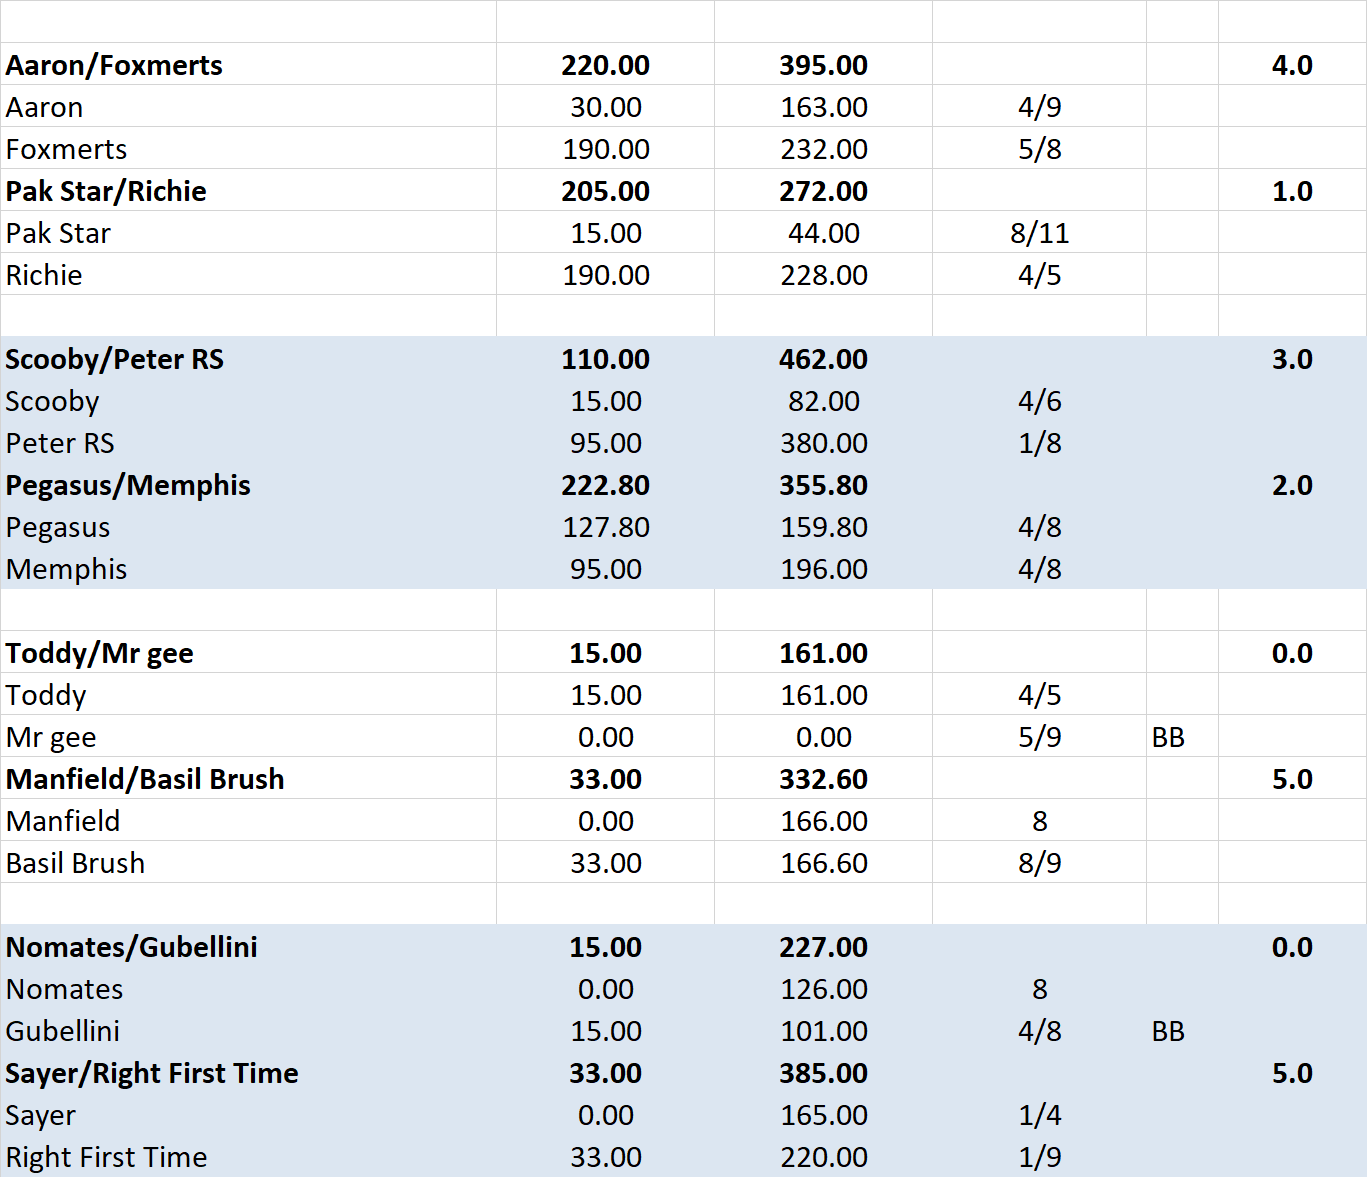Select the 4.0 points cell for Aaron/Foxmerts

click(1291, 65)
